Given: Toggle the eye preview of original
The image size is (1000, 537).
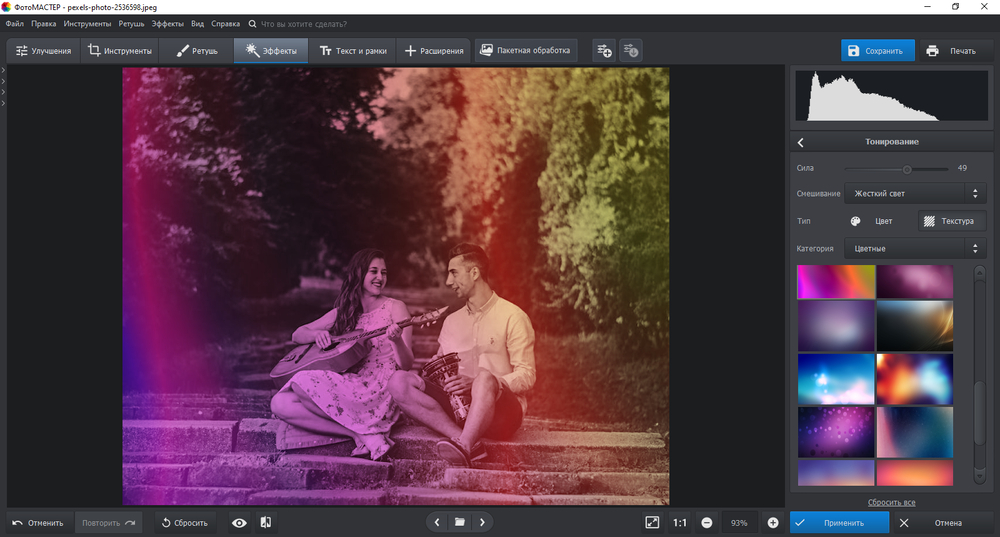Looking at the screenshot, I should click(x=239, y=522).
